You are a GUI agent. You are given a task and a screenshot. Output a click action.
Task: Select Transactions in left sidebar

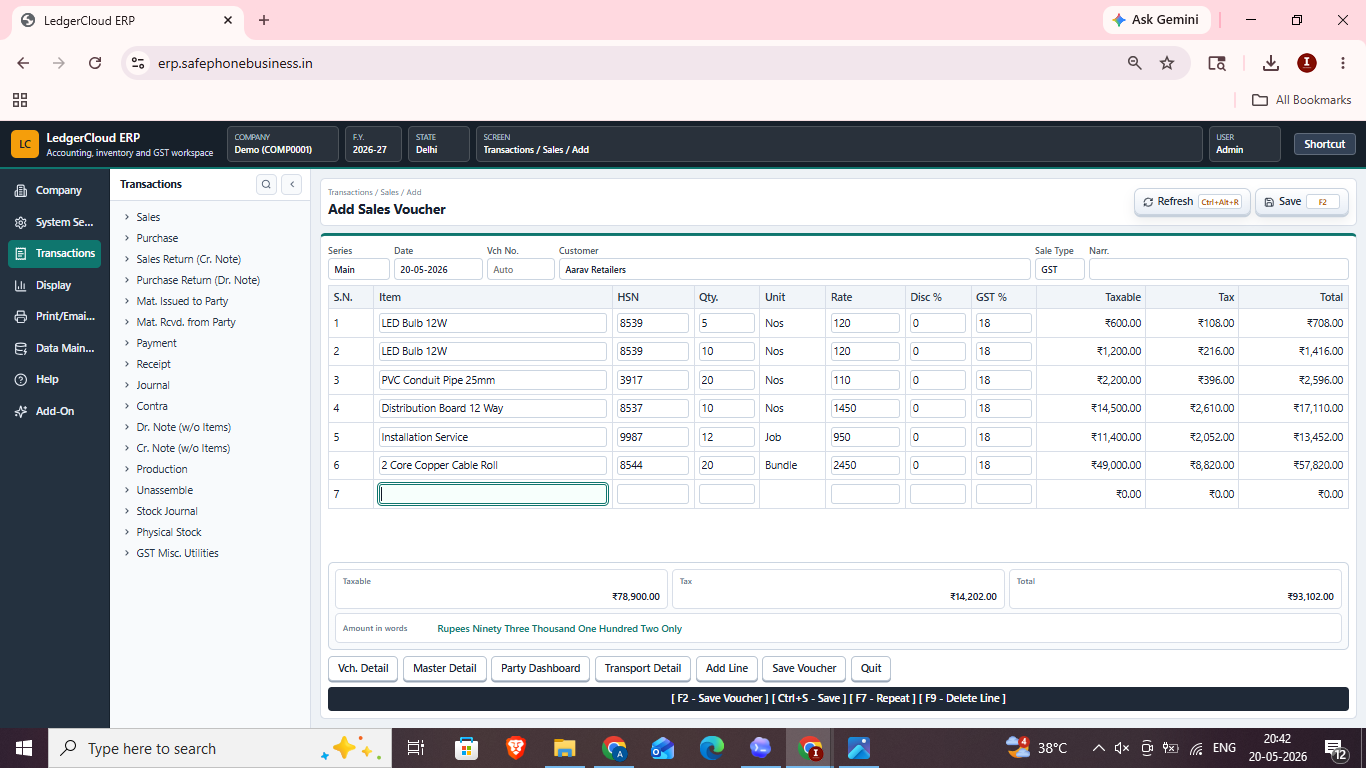[x=54, y=253]
